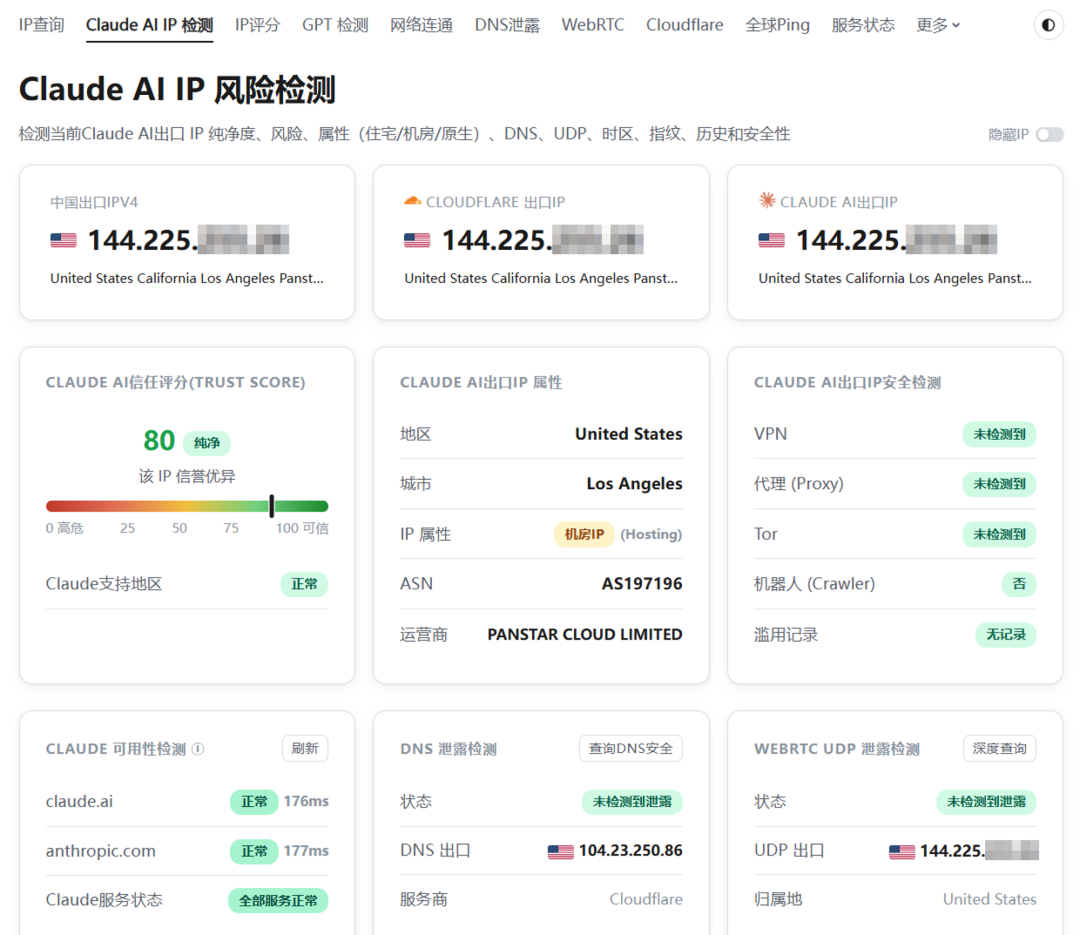Click the Claude AI starburst logo icon

(x=767, y=201)
